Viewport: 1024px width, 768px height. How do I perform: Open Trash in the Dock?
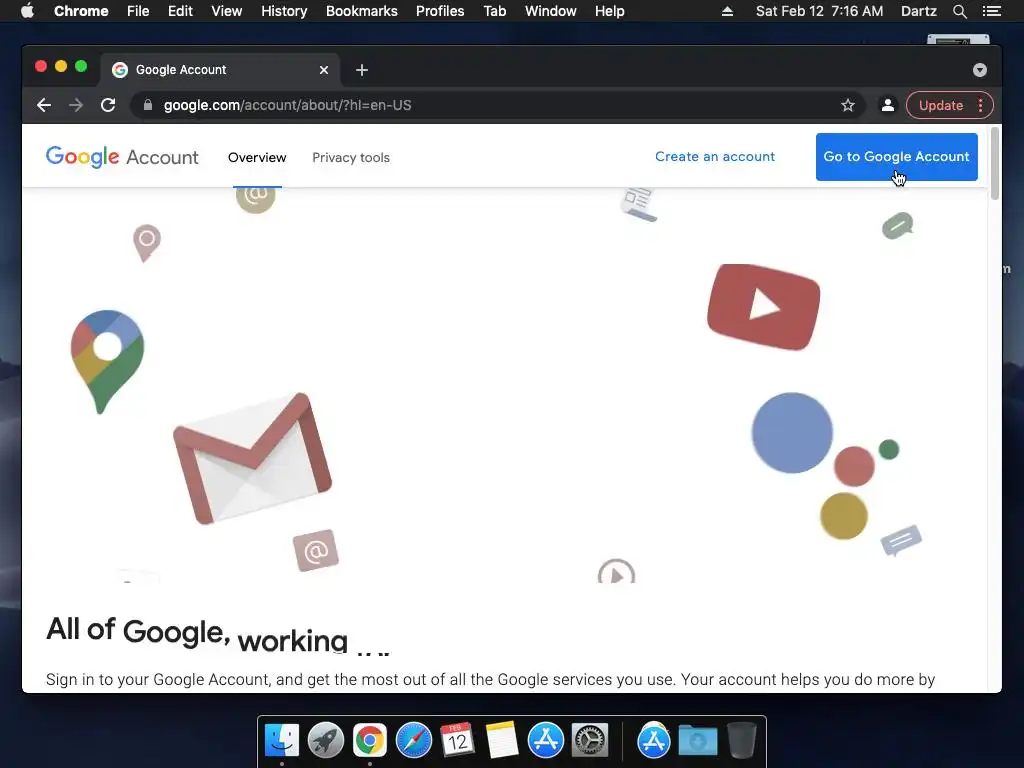(742, 741)
